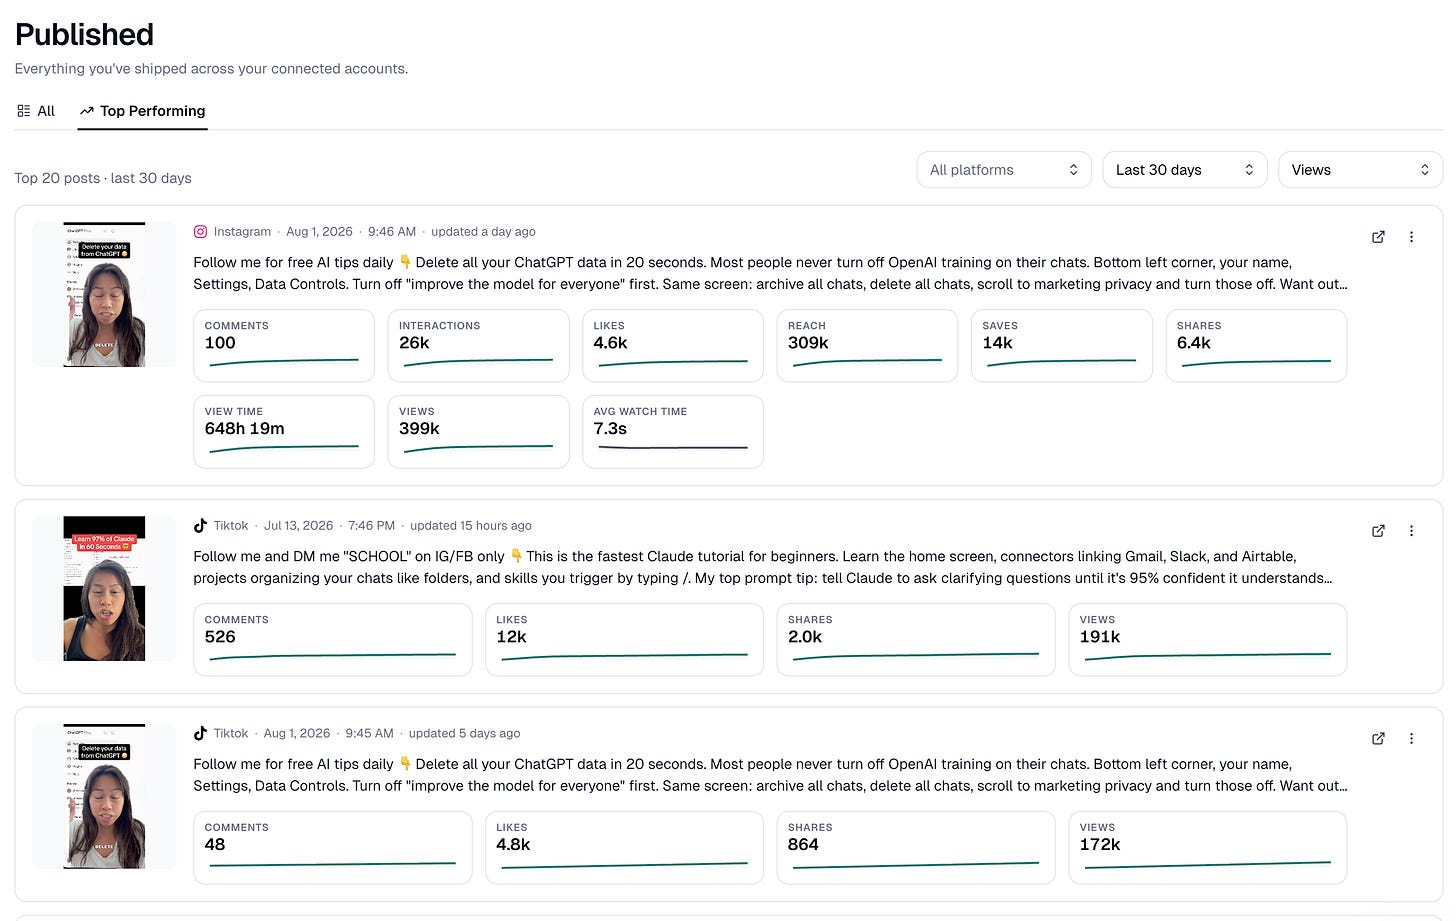Open external link for Aug 1 TikTok post
Image resolution: width=1456 pixels, height=921 pixels.
[1378, 739]
